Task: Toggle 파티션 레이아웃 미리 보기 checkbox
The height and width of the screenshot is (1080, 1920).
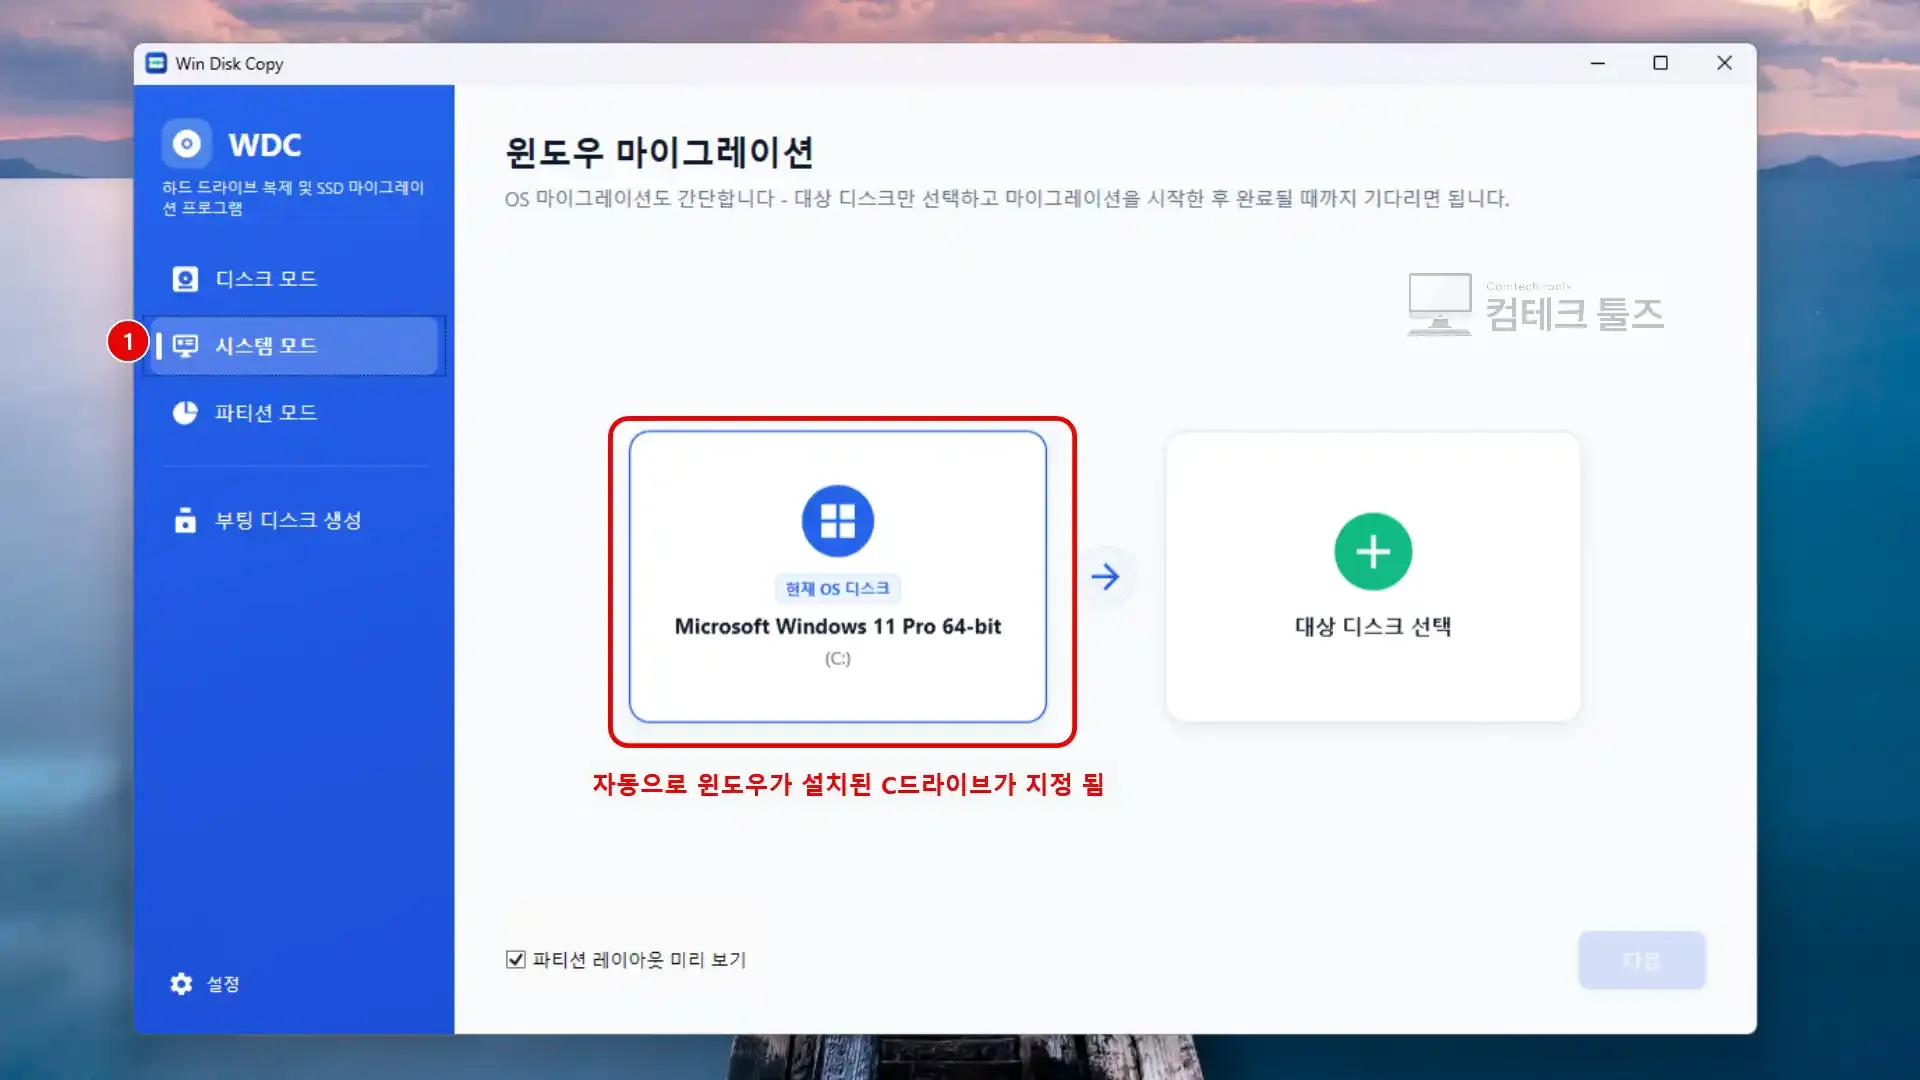Action: coord(516,960)
